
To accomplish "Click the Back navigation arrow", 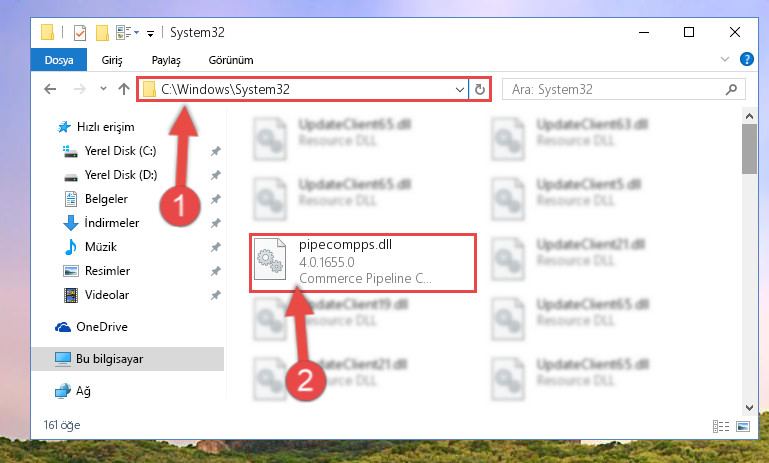I will pos(50,89).
